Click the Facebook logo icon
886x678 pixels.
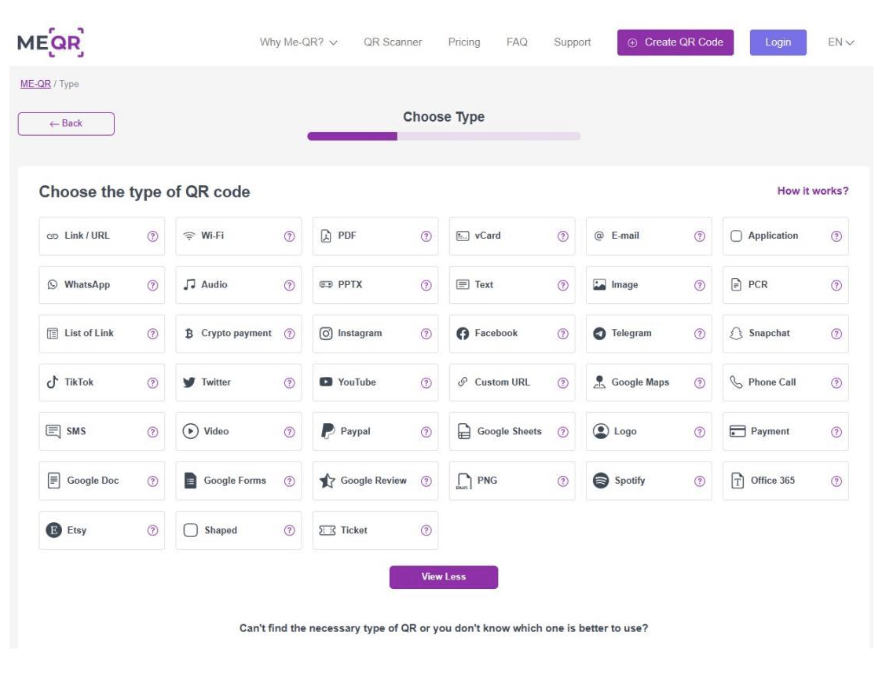pos(463,333)
